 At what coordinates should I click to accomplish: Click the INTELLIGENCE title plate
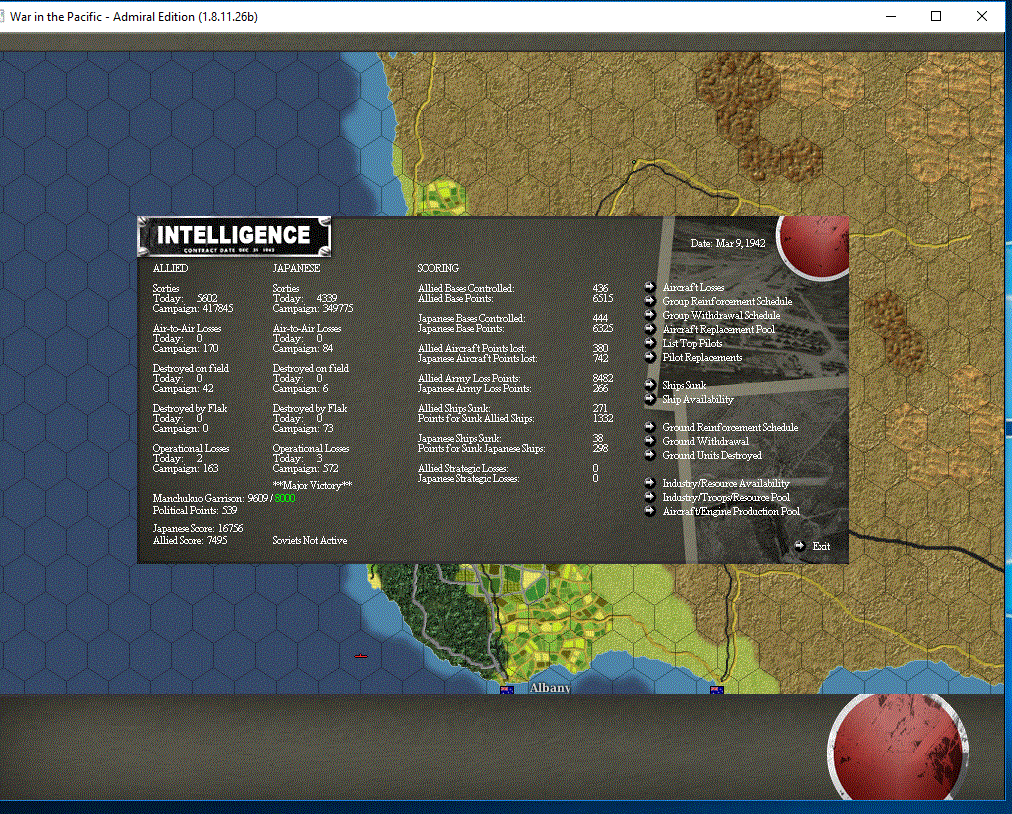(234, 236)
